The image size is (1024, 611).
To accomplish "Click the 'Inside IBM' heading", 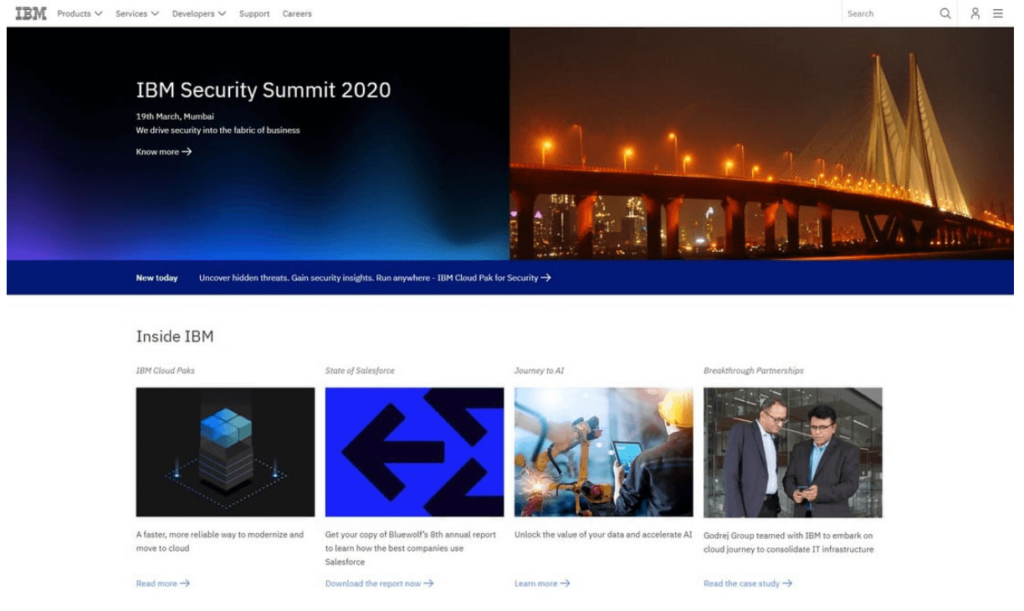I will pyautogui.click(x=175, y=336).
